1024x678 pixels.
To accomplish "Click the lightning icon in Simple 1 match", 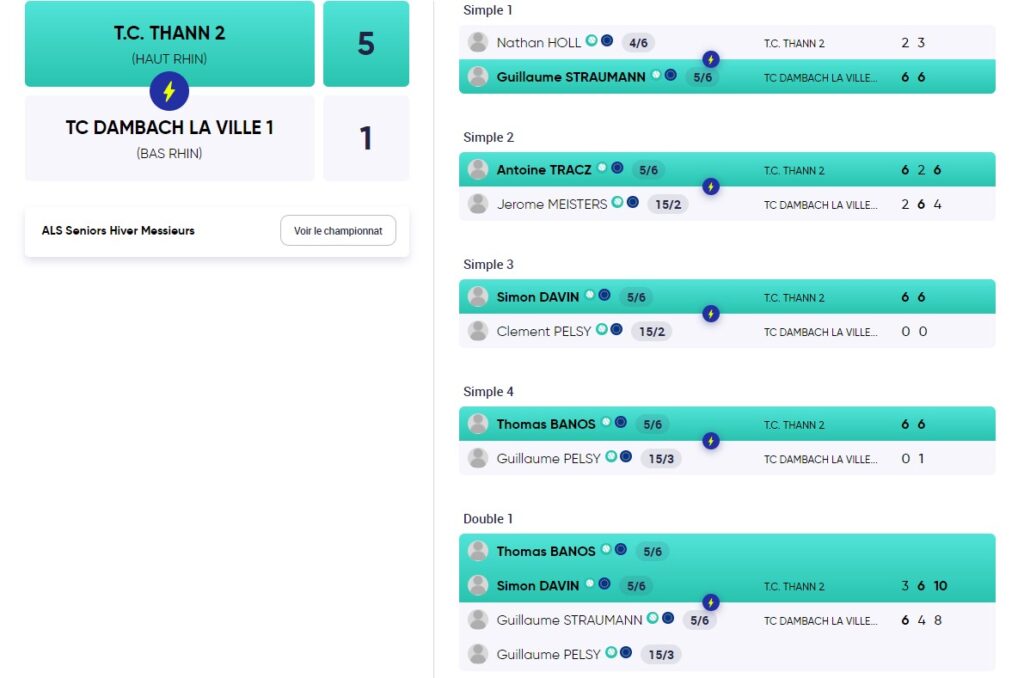I will coord(711,59).
